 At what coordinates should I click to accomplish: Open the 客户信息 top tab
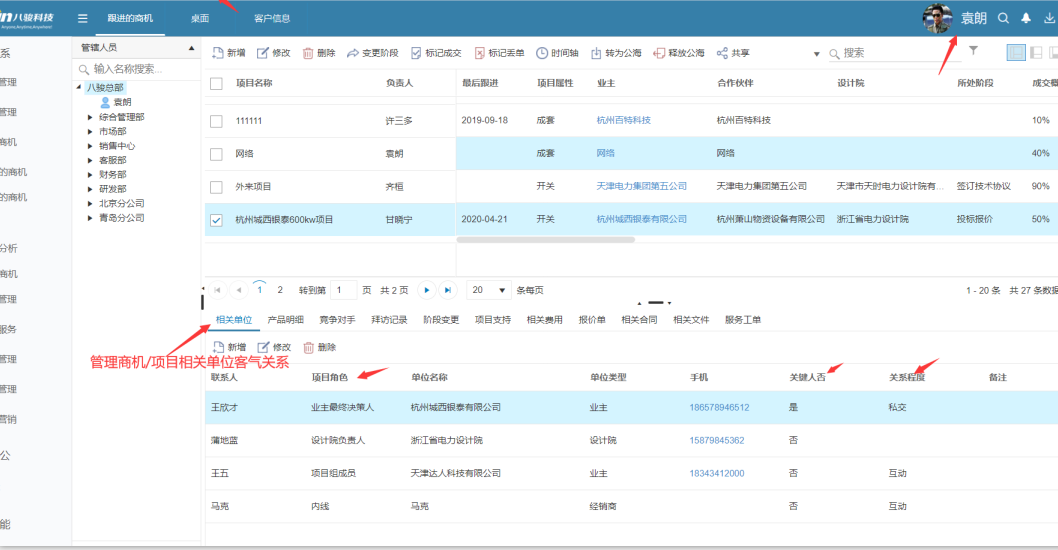[272, 18]
